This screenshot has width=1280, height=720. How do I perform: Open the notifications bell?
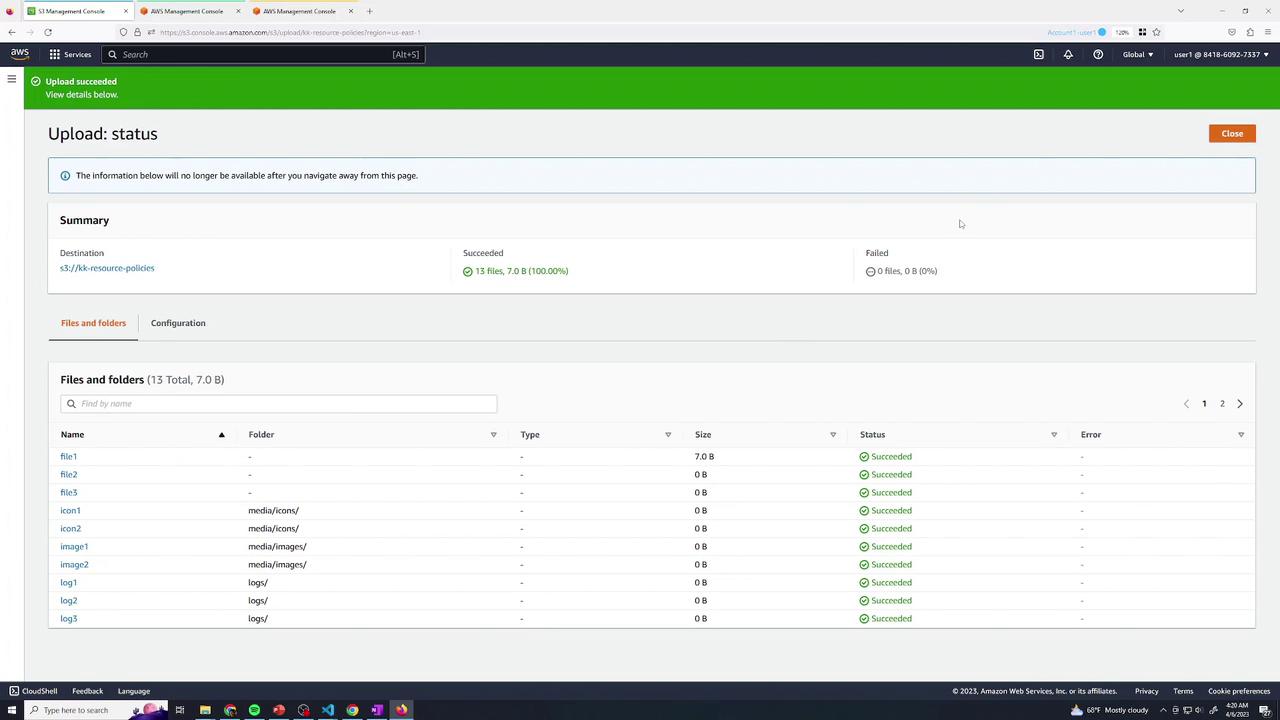tap(1068, 54)
